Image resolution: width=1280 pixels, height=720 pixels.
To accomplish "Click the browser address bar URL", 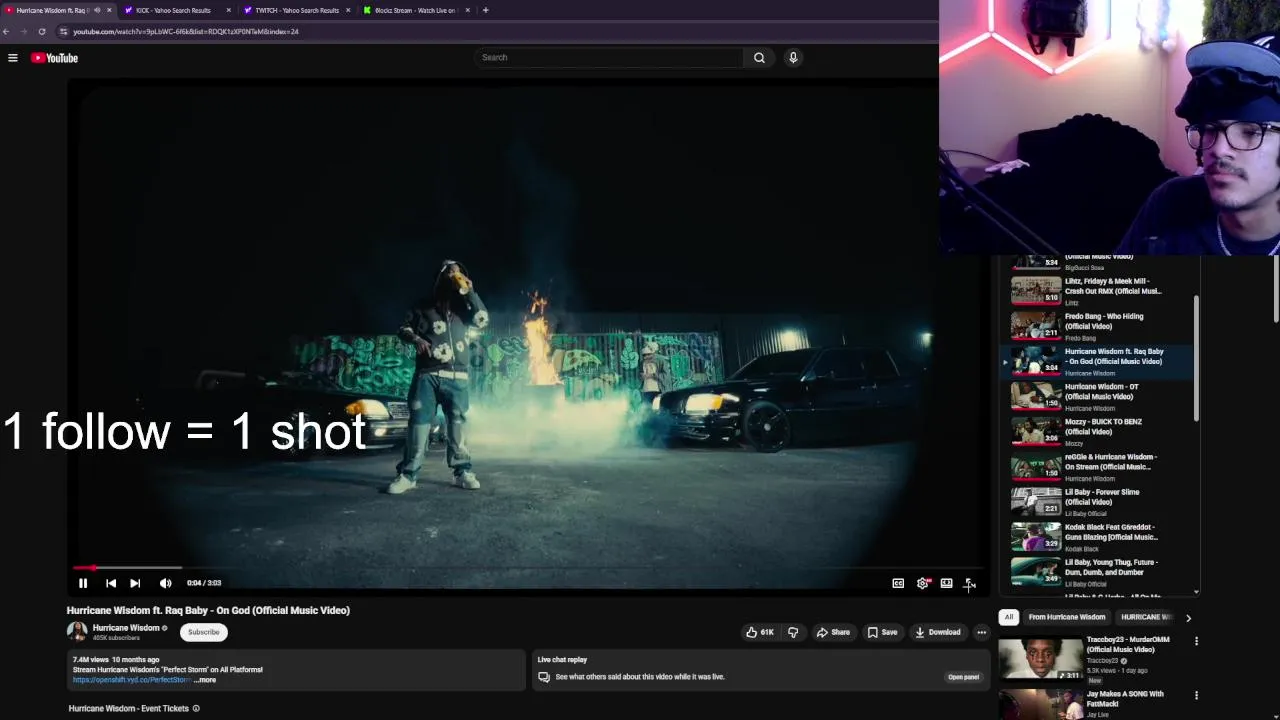I will 186,31.
